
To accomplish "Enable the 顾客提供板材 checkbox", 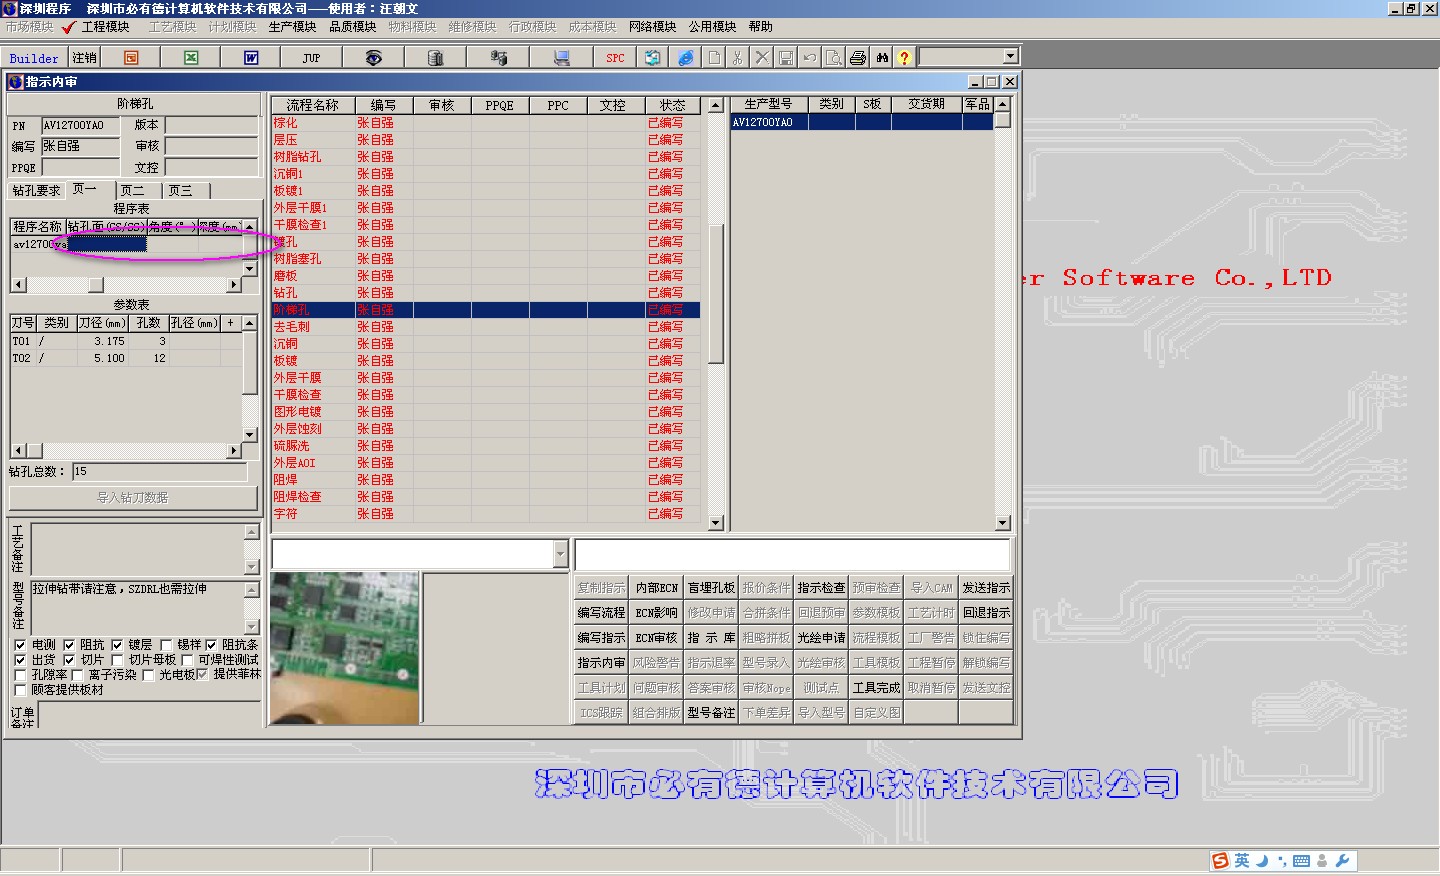I will 20,690.
